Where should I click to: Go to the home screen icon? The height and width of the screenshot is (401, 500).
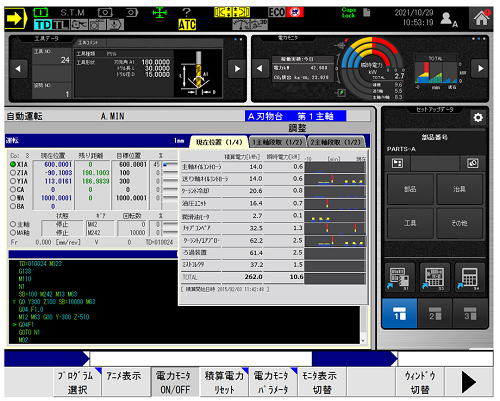[x=481, y=18]
